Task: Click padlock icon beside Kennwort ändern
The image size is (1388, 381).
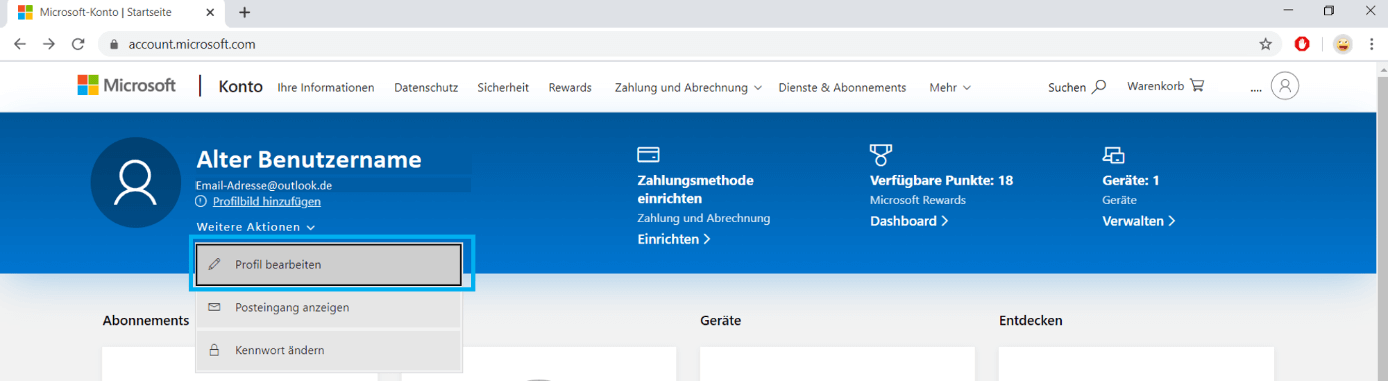Action: 214,350
